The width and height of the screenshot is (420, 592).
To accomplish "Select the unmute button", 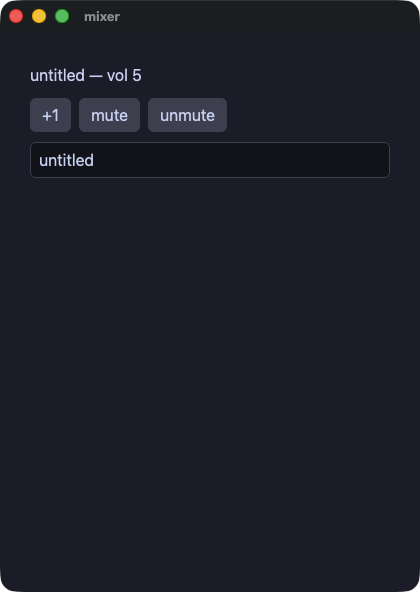I will 187,115.
